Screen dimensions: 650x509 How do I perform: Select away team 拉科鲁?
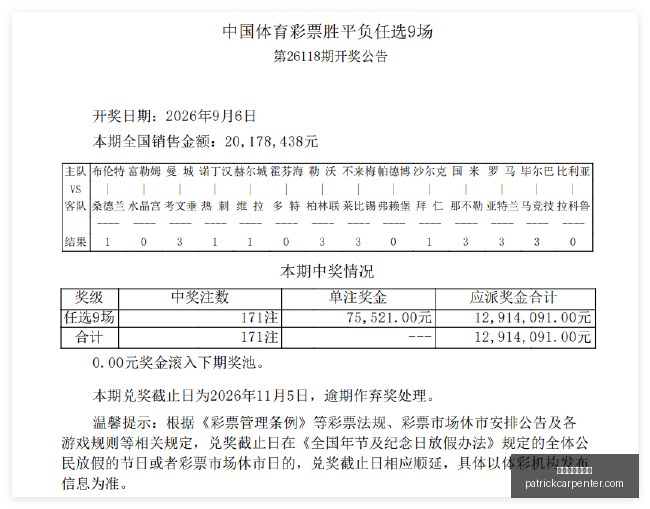tap(573, 206)
